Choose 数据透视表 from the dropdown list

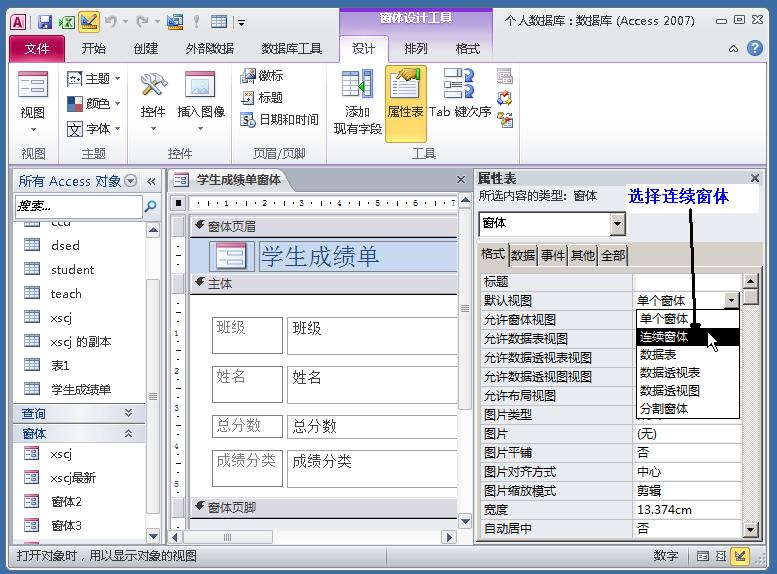pos(688,373)
